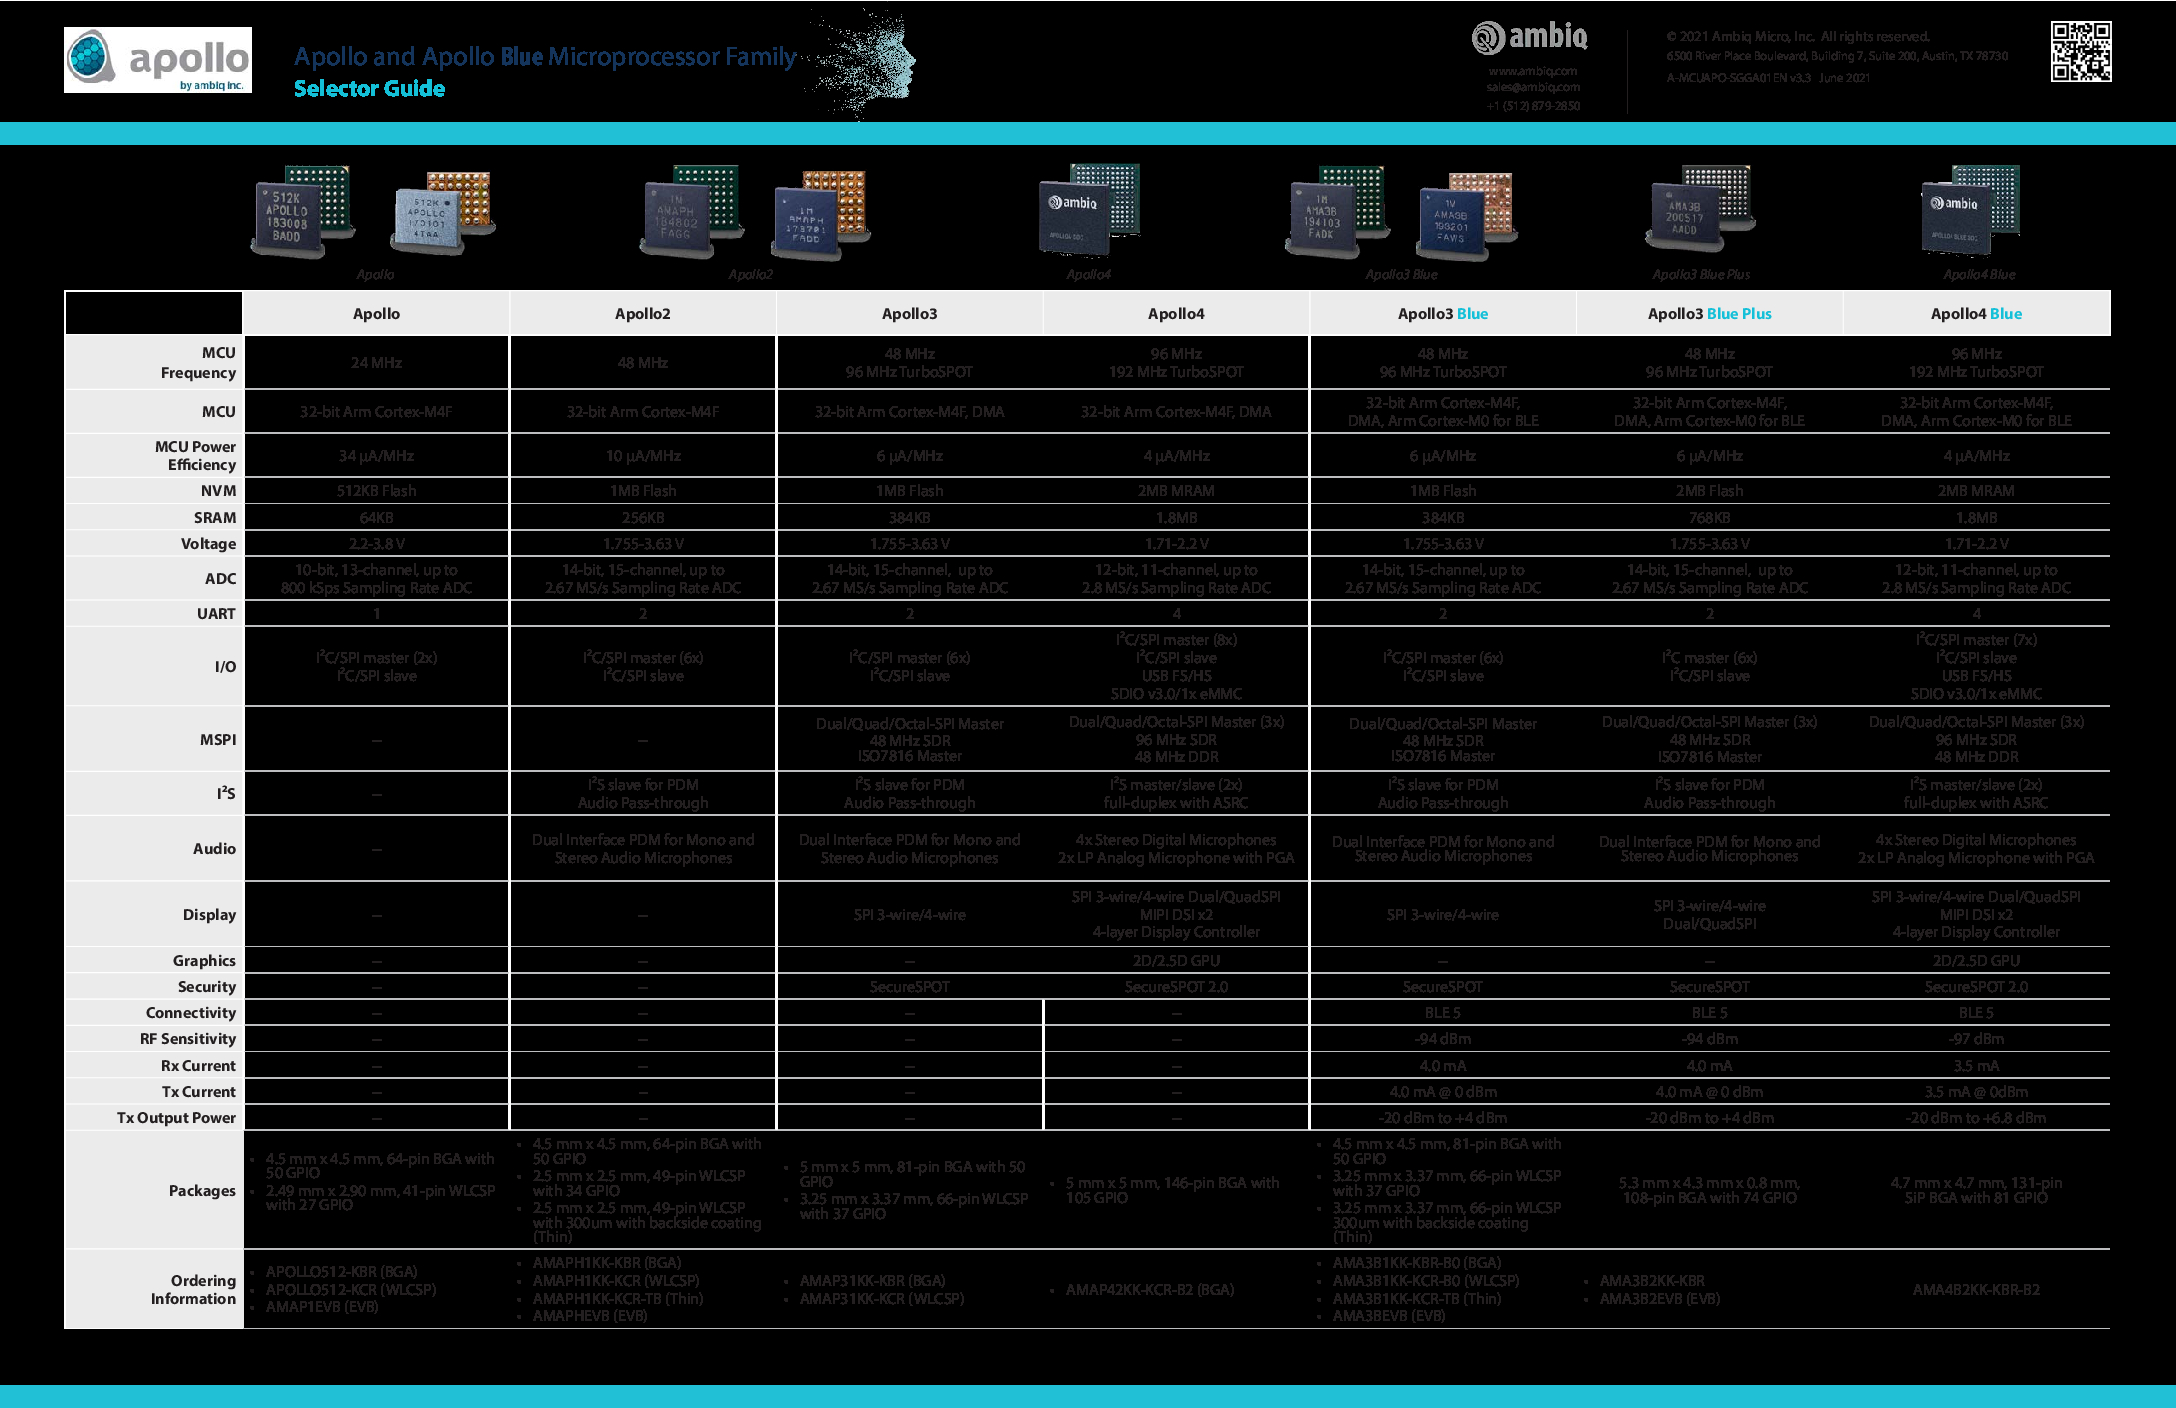
Task: Click the cyan bar below the header
Action: tap(1088, 134)
